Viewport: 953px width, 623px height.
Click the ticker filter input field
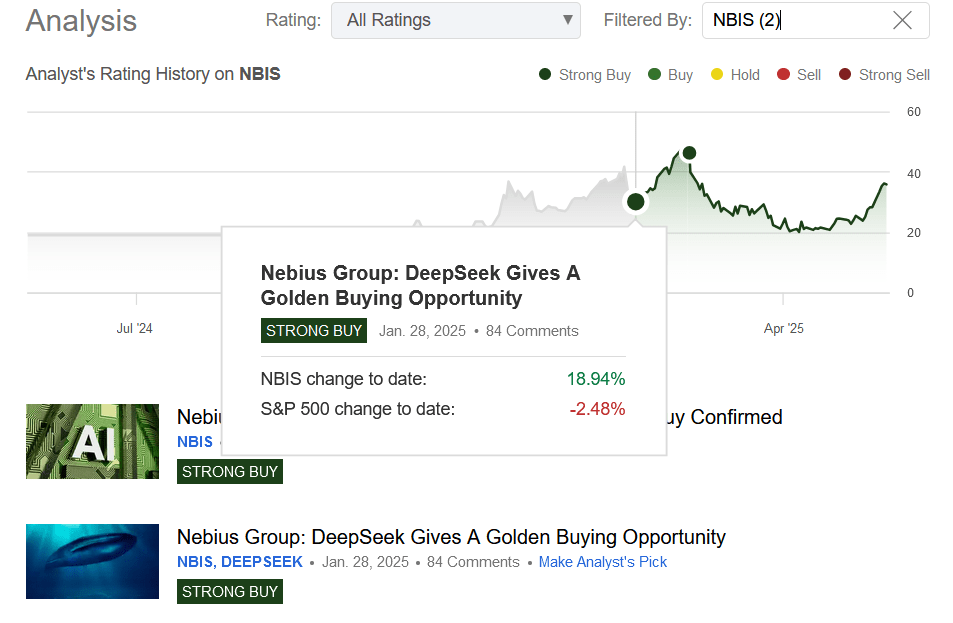click(x=790, y=20)
